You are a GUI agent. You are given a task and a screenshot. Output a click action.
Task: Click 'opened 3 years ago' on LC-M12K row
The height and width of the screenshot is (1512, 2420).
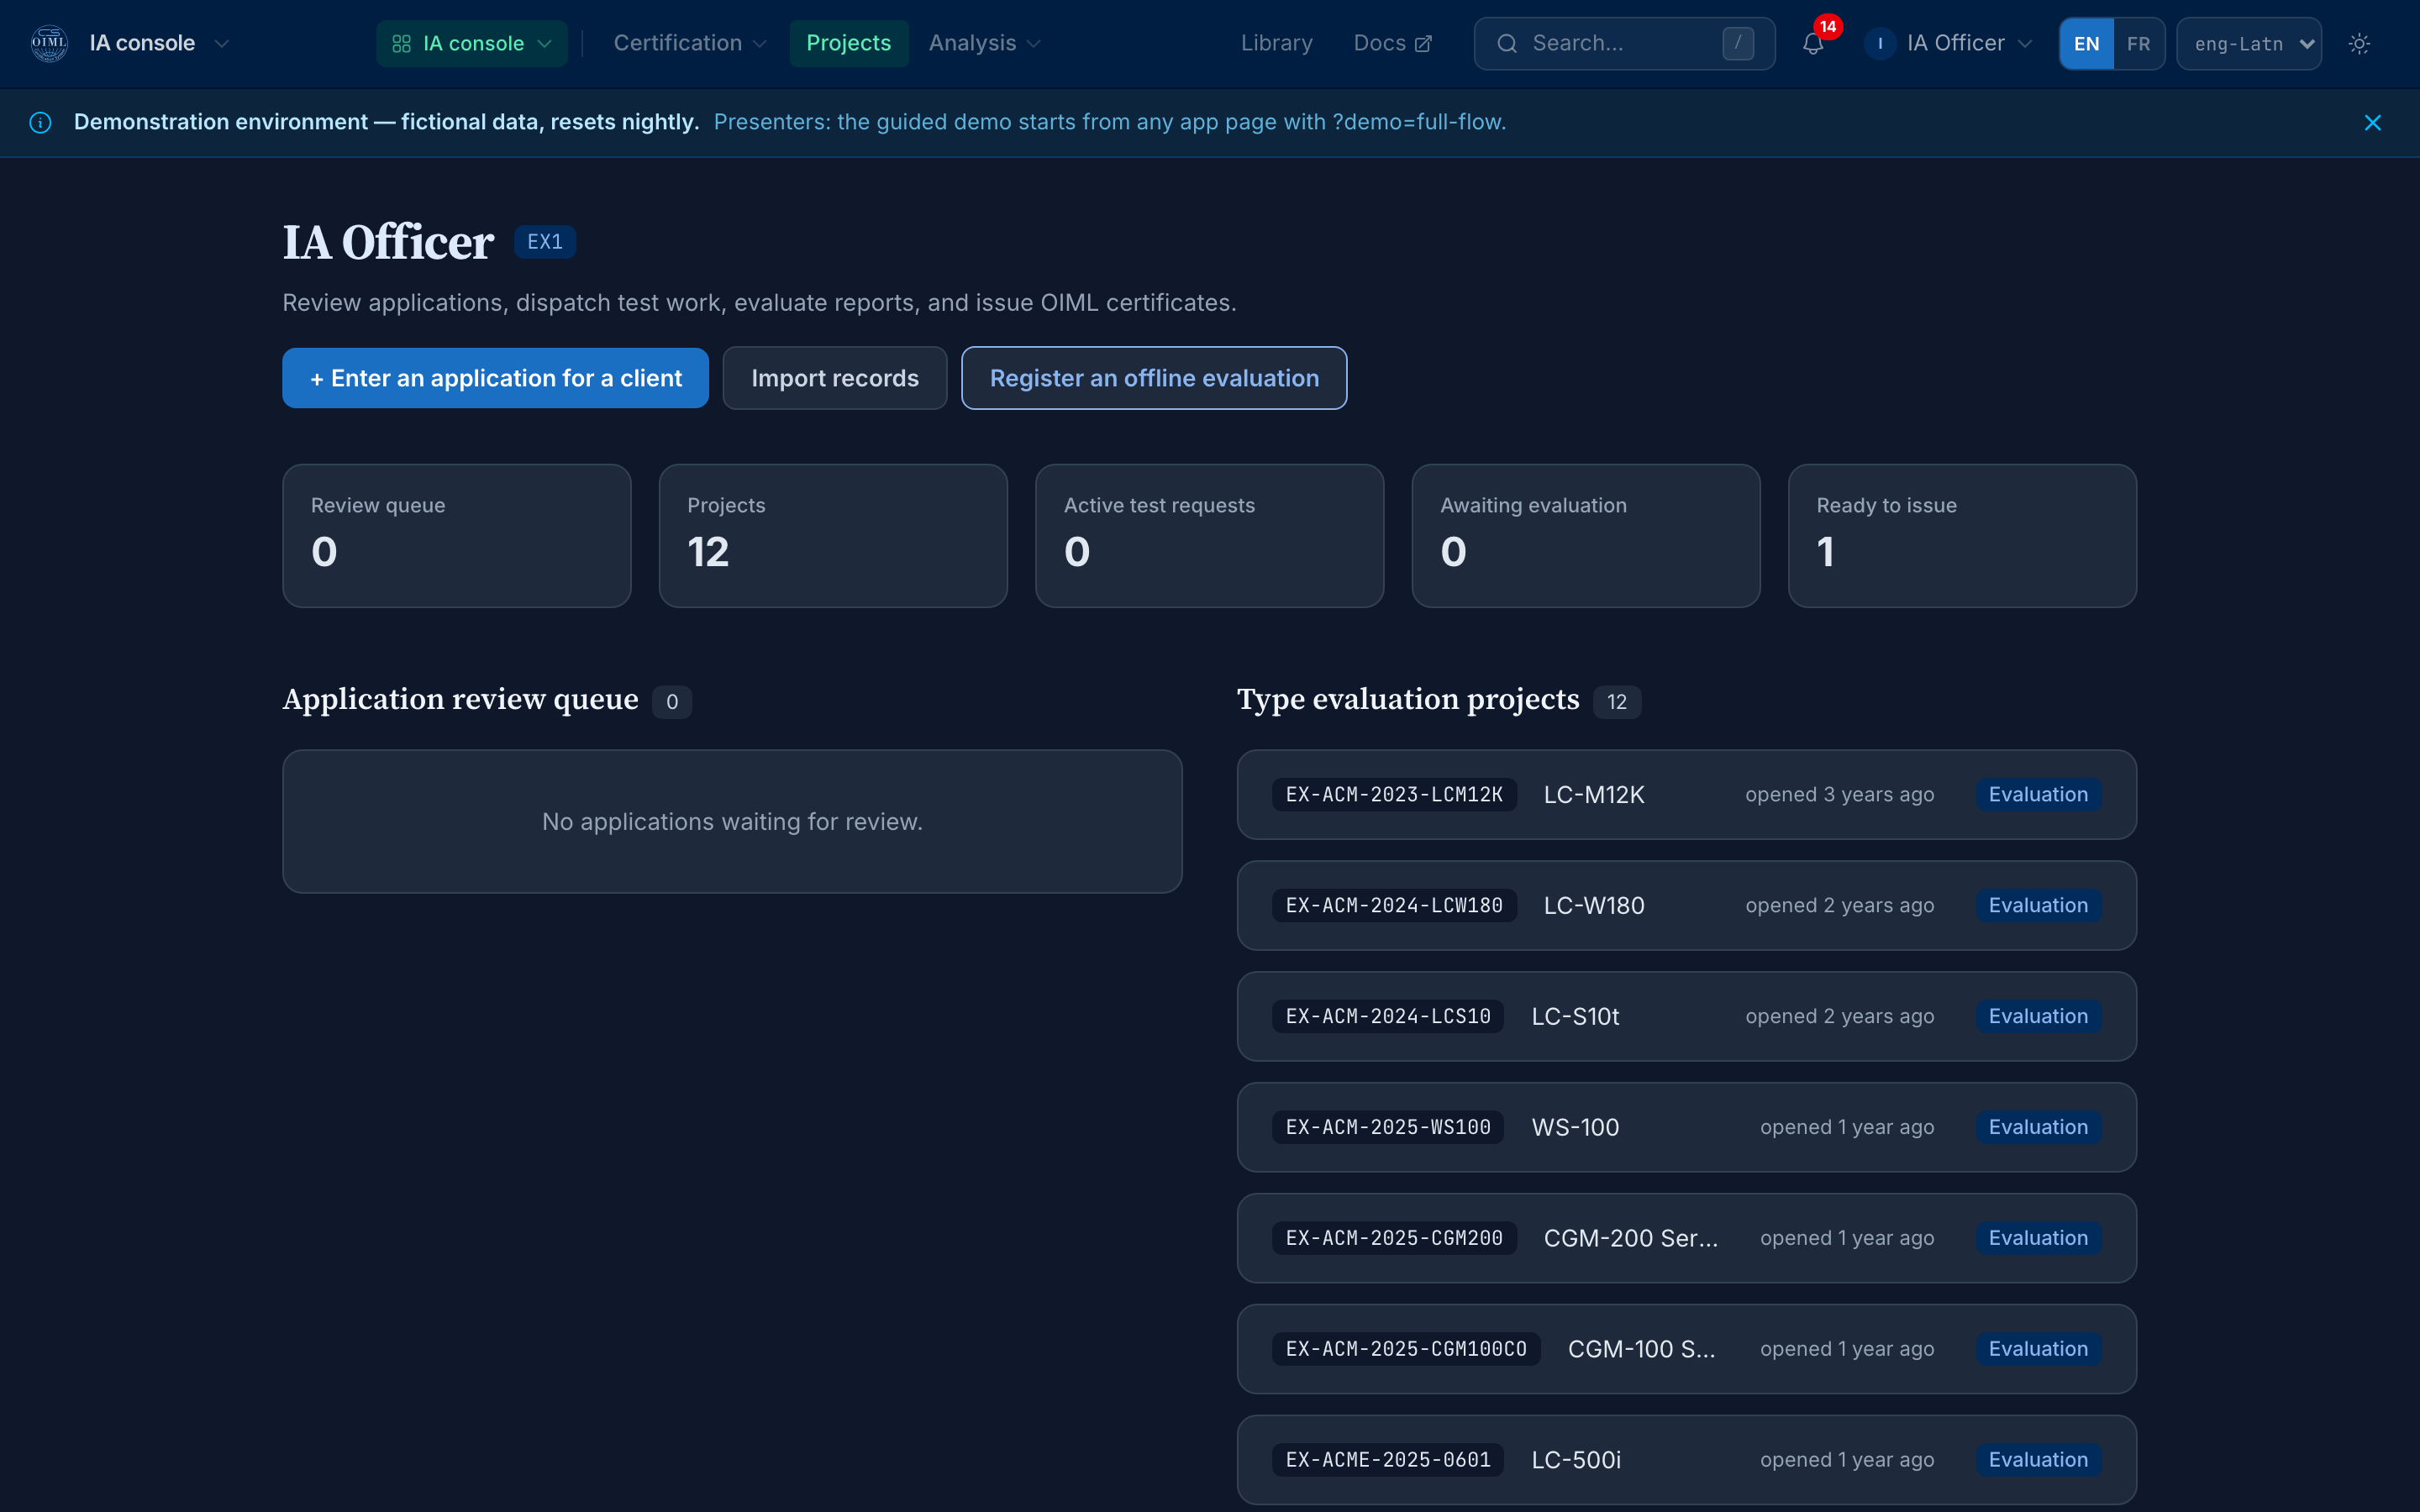click(x=1839, y=795)
